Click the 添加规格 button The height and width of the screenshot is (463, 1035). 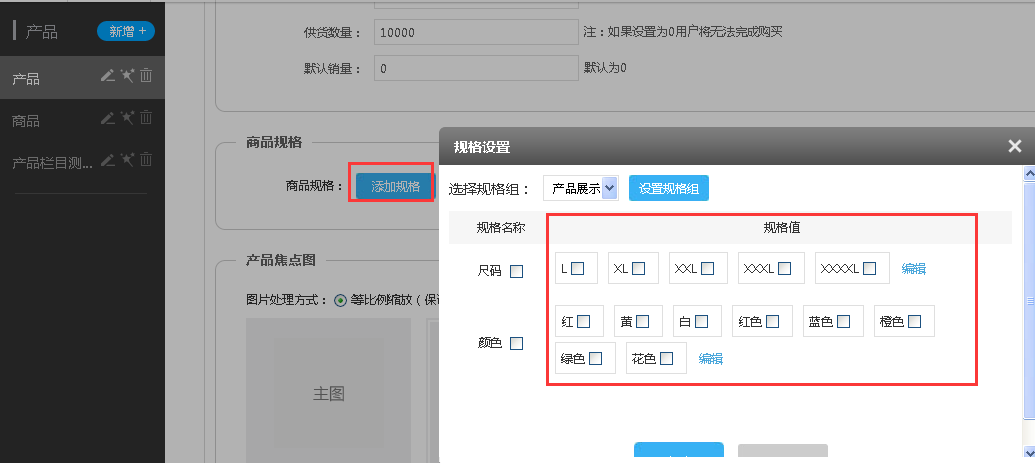(395, 186)
